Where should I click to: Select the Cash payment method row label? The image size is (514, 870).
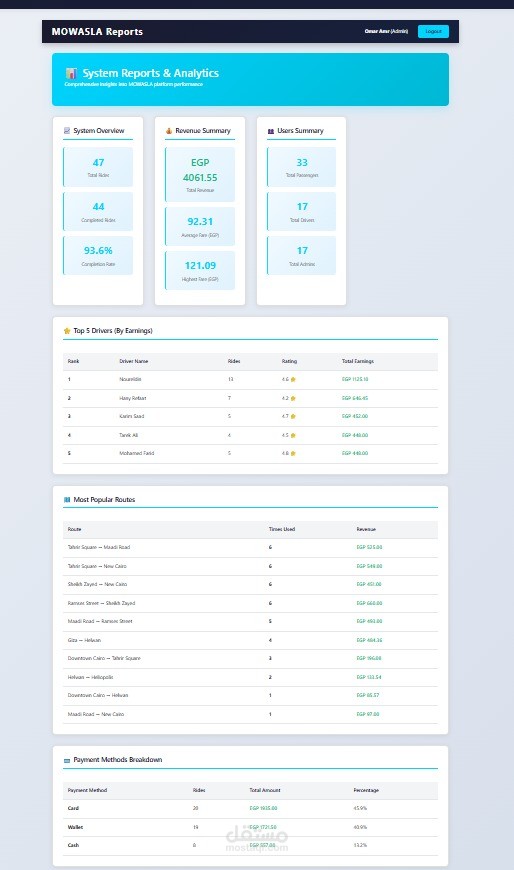point(73,846)
